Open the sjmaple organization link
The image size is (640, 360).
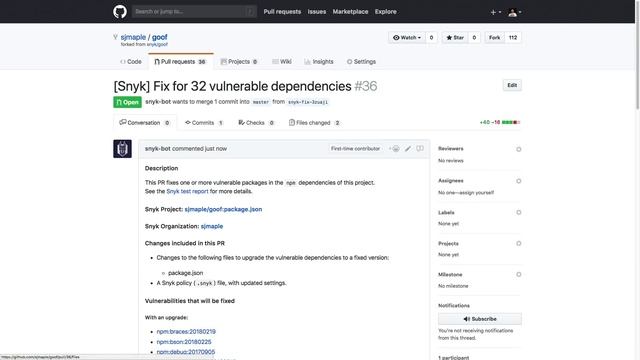point(212,226)
